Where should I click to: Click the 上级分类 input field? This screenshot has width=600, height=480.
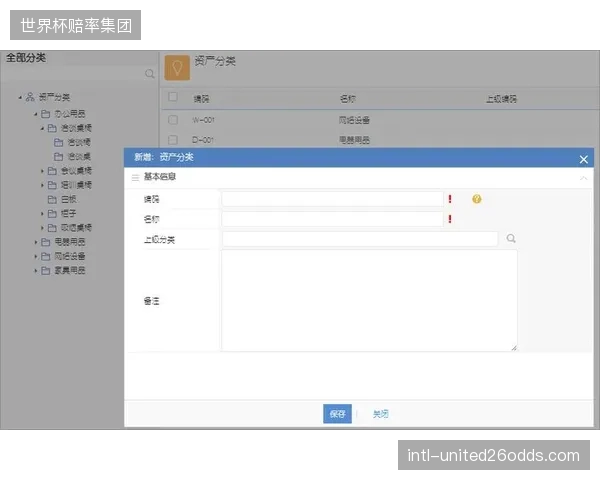click(360, 239)
